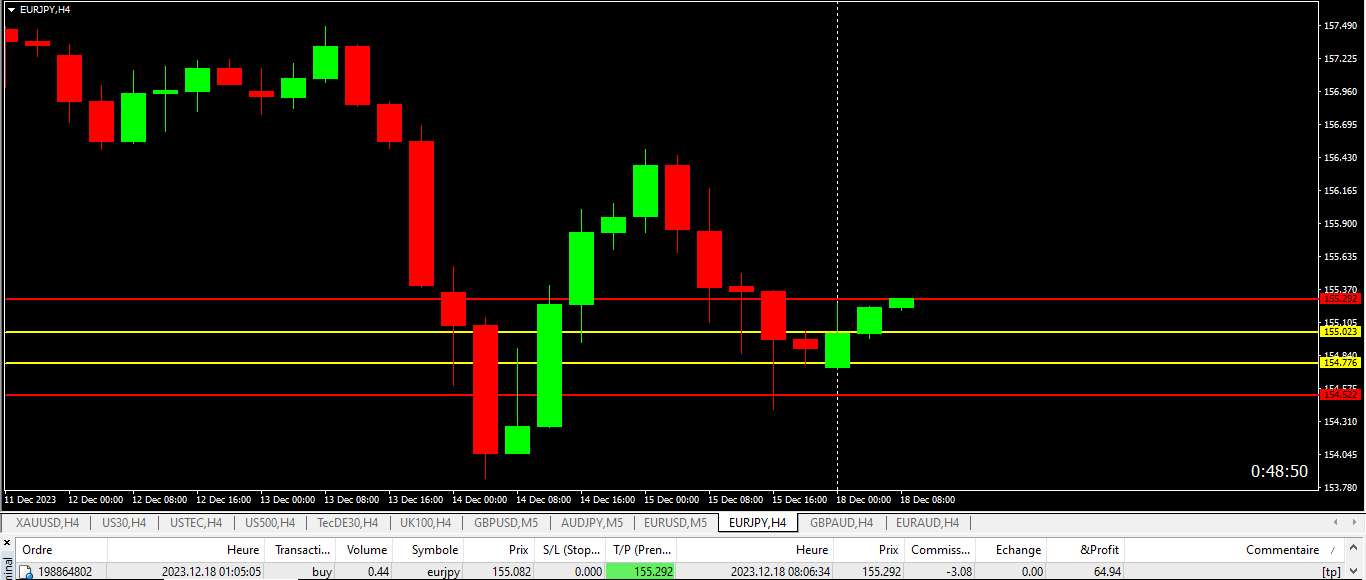This screenshot has height=580, width=1366.
Task: Open the EURJPY,H4 chart dropdown arrow
Action: (11, 9)
